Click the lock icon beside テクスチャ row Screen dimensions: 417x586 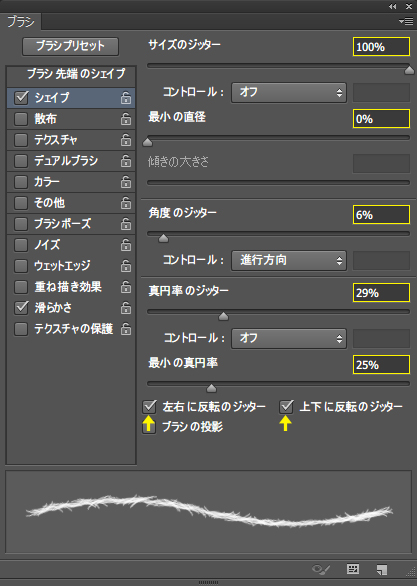pos(126,140)
